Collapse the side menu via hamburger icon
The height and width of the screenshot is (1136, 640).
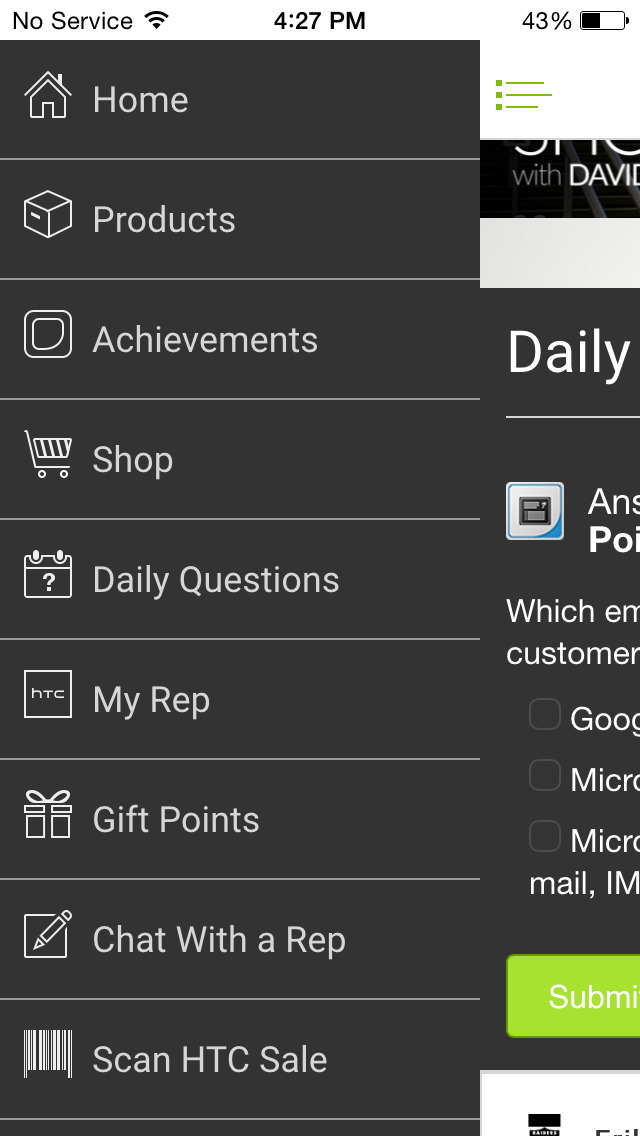(523, 95)
